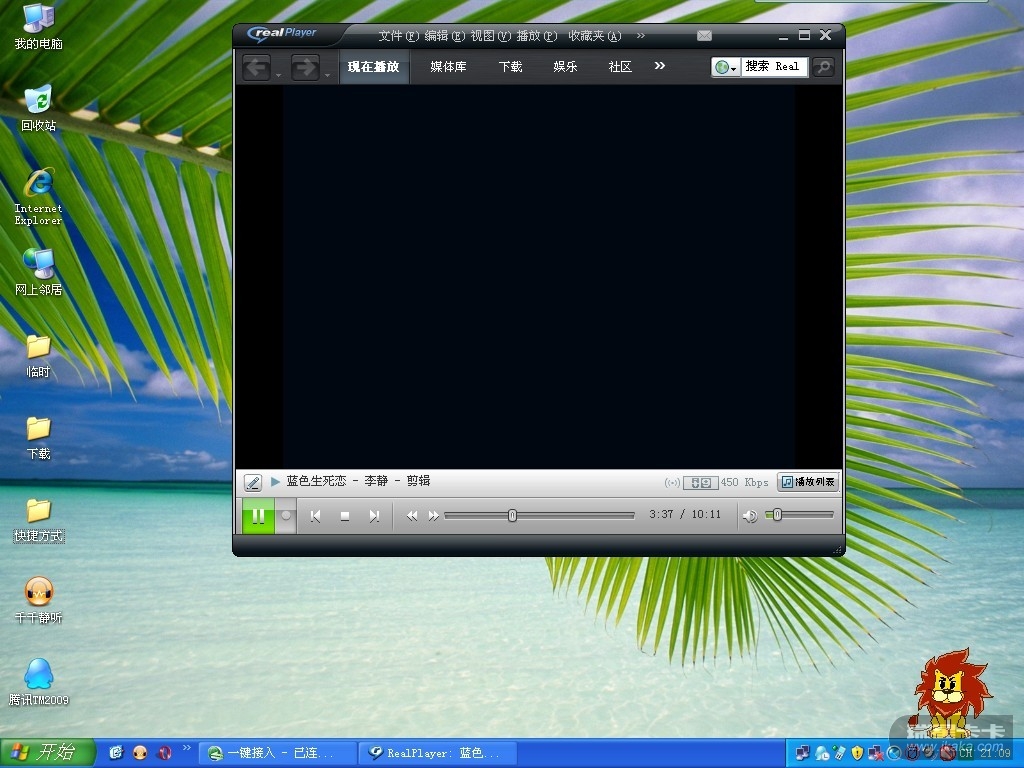
Task: Open the 文件(F) menu
Action: pyautogui.click(x=398, y=36)
